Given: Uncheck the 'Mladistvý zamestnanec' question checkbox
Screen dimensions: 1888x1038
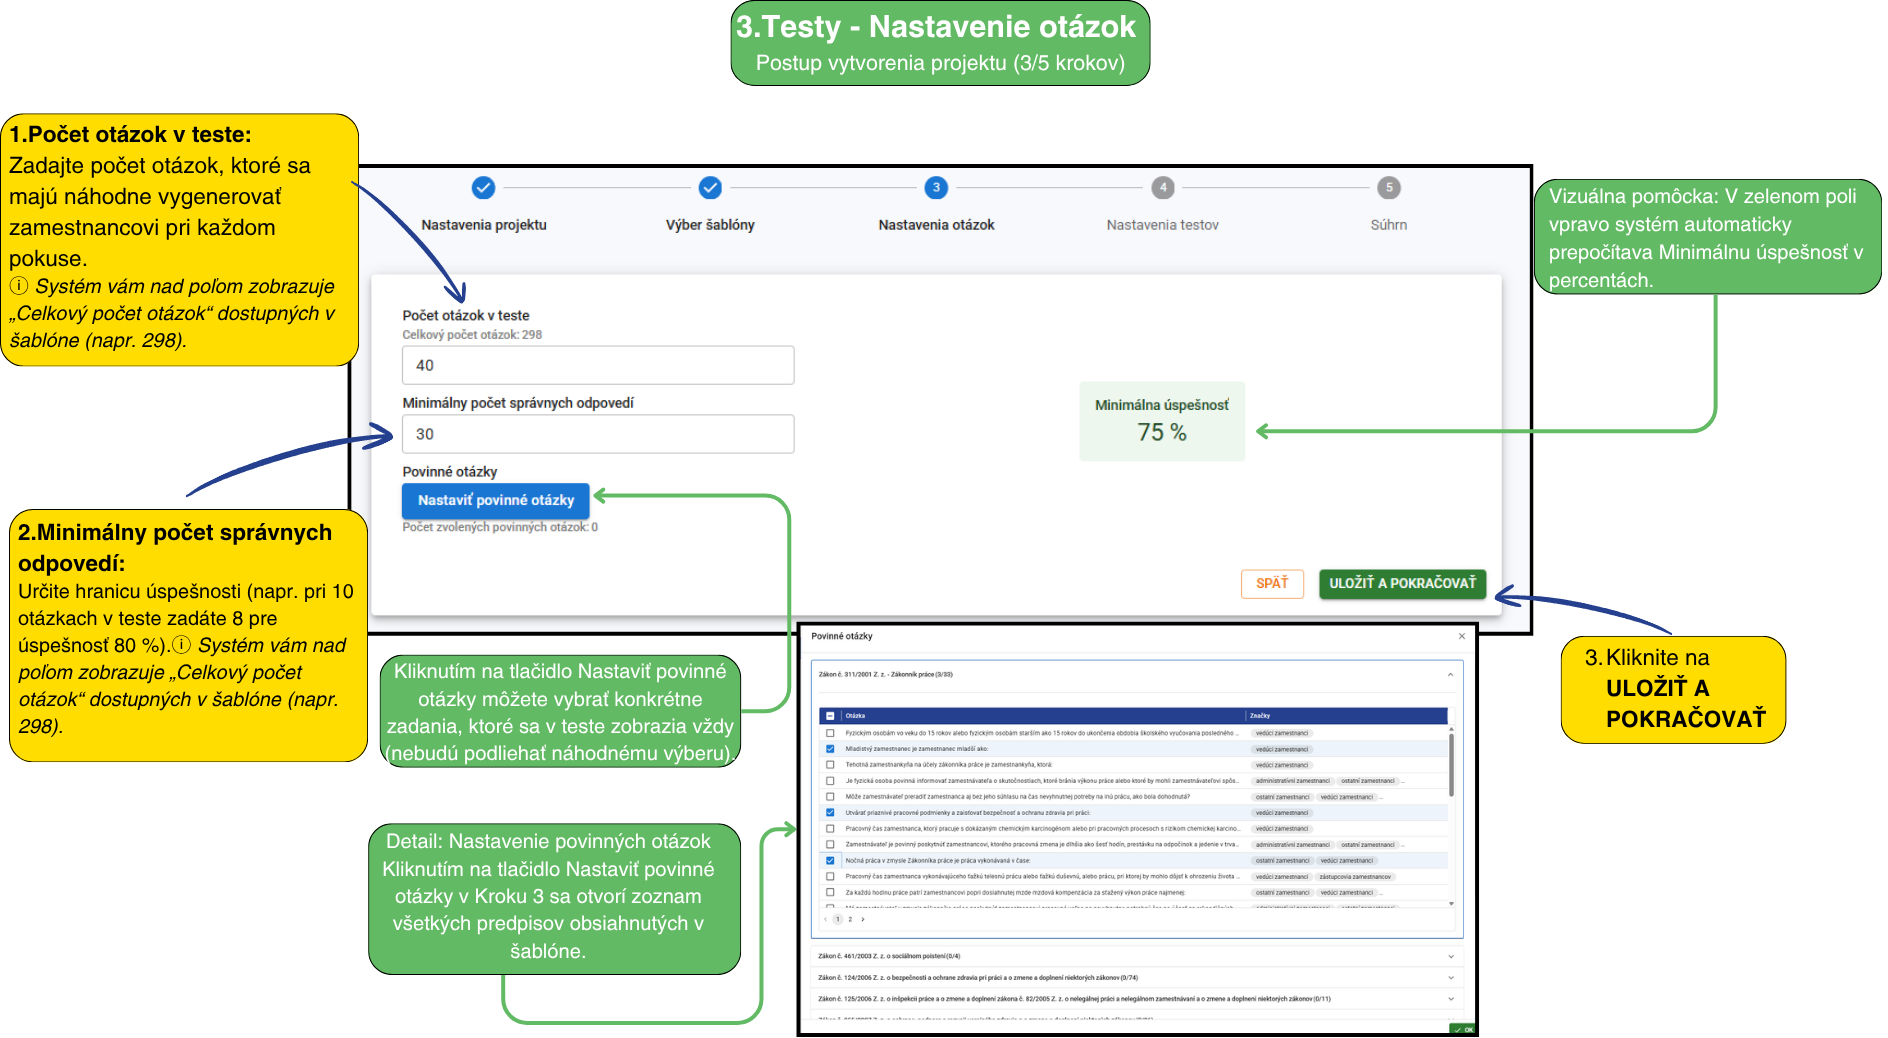Looking at the screenshot, I should coord(830,749).
